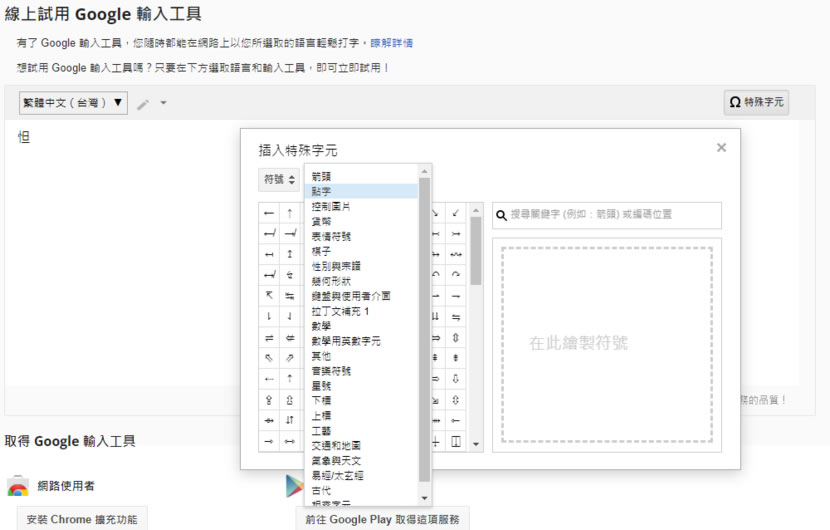
Task: Pick 表情符號 from the list
Action: tap(361, 236)
